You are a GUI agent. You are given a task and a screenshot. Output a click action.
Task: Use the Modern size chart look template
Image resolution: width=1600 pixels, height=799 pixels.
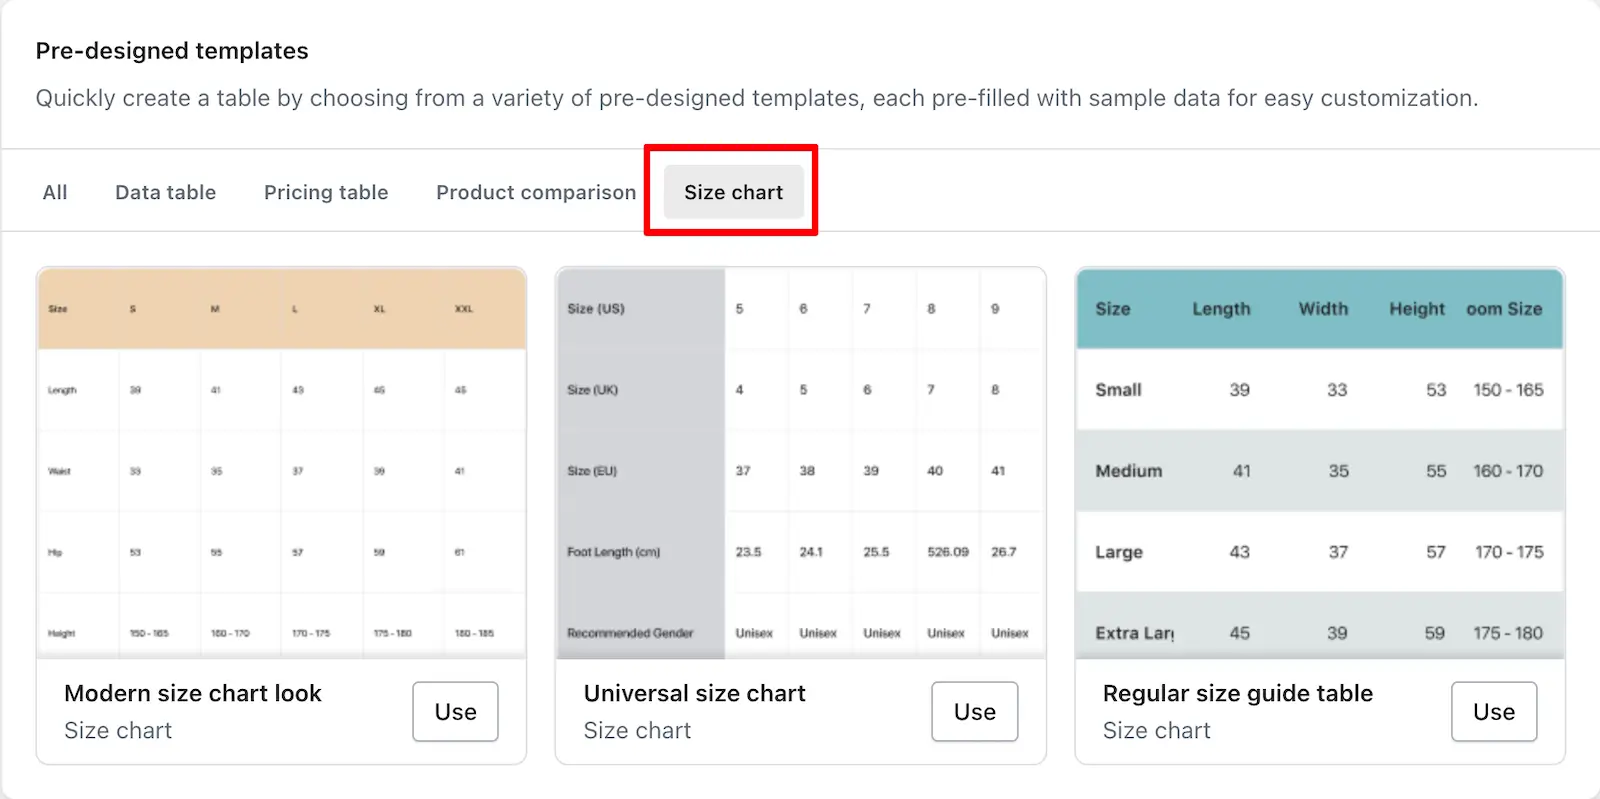click(x=455, y=712)
